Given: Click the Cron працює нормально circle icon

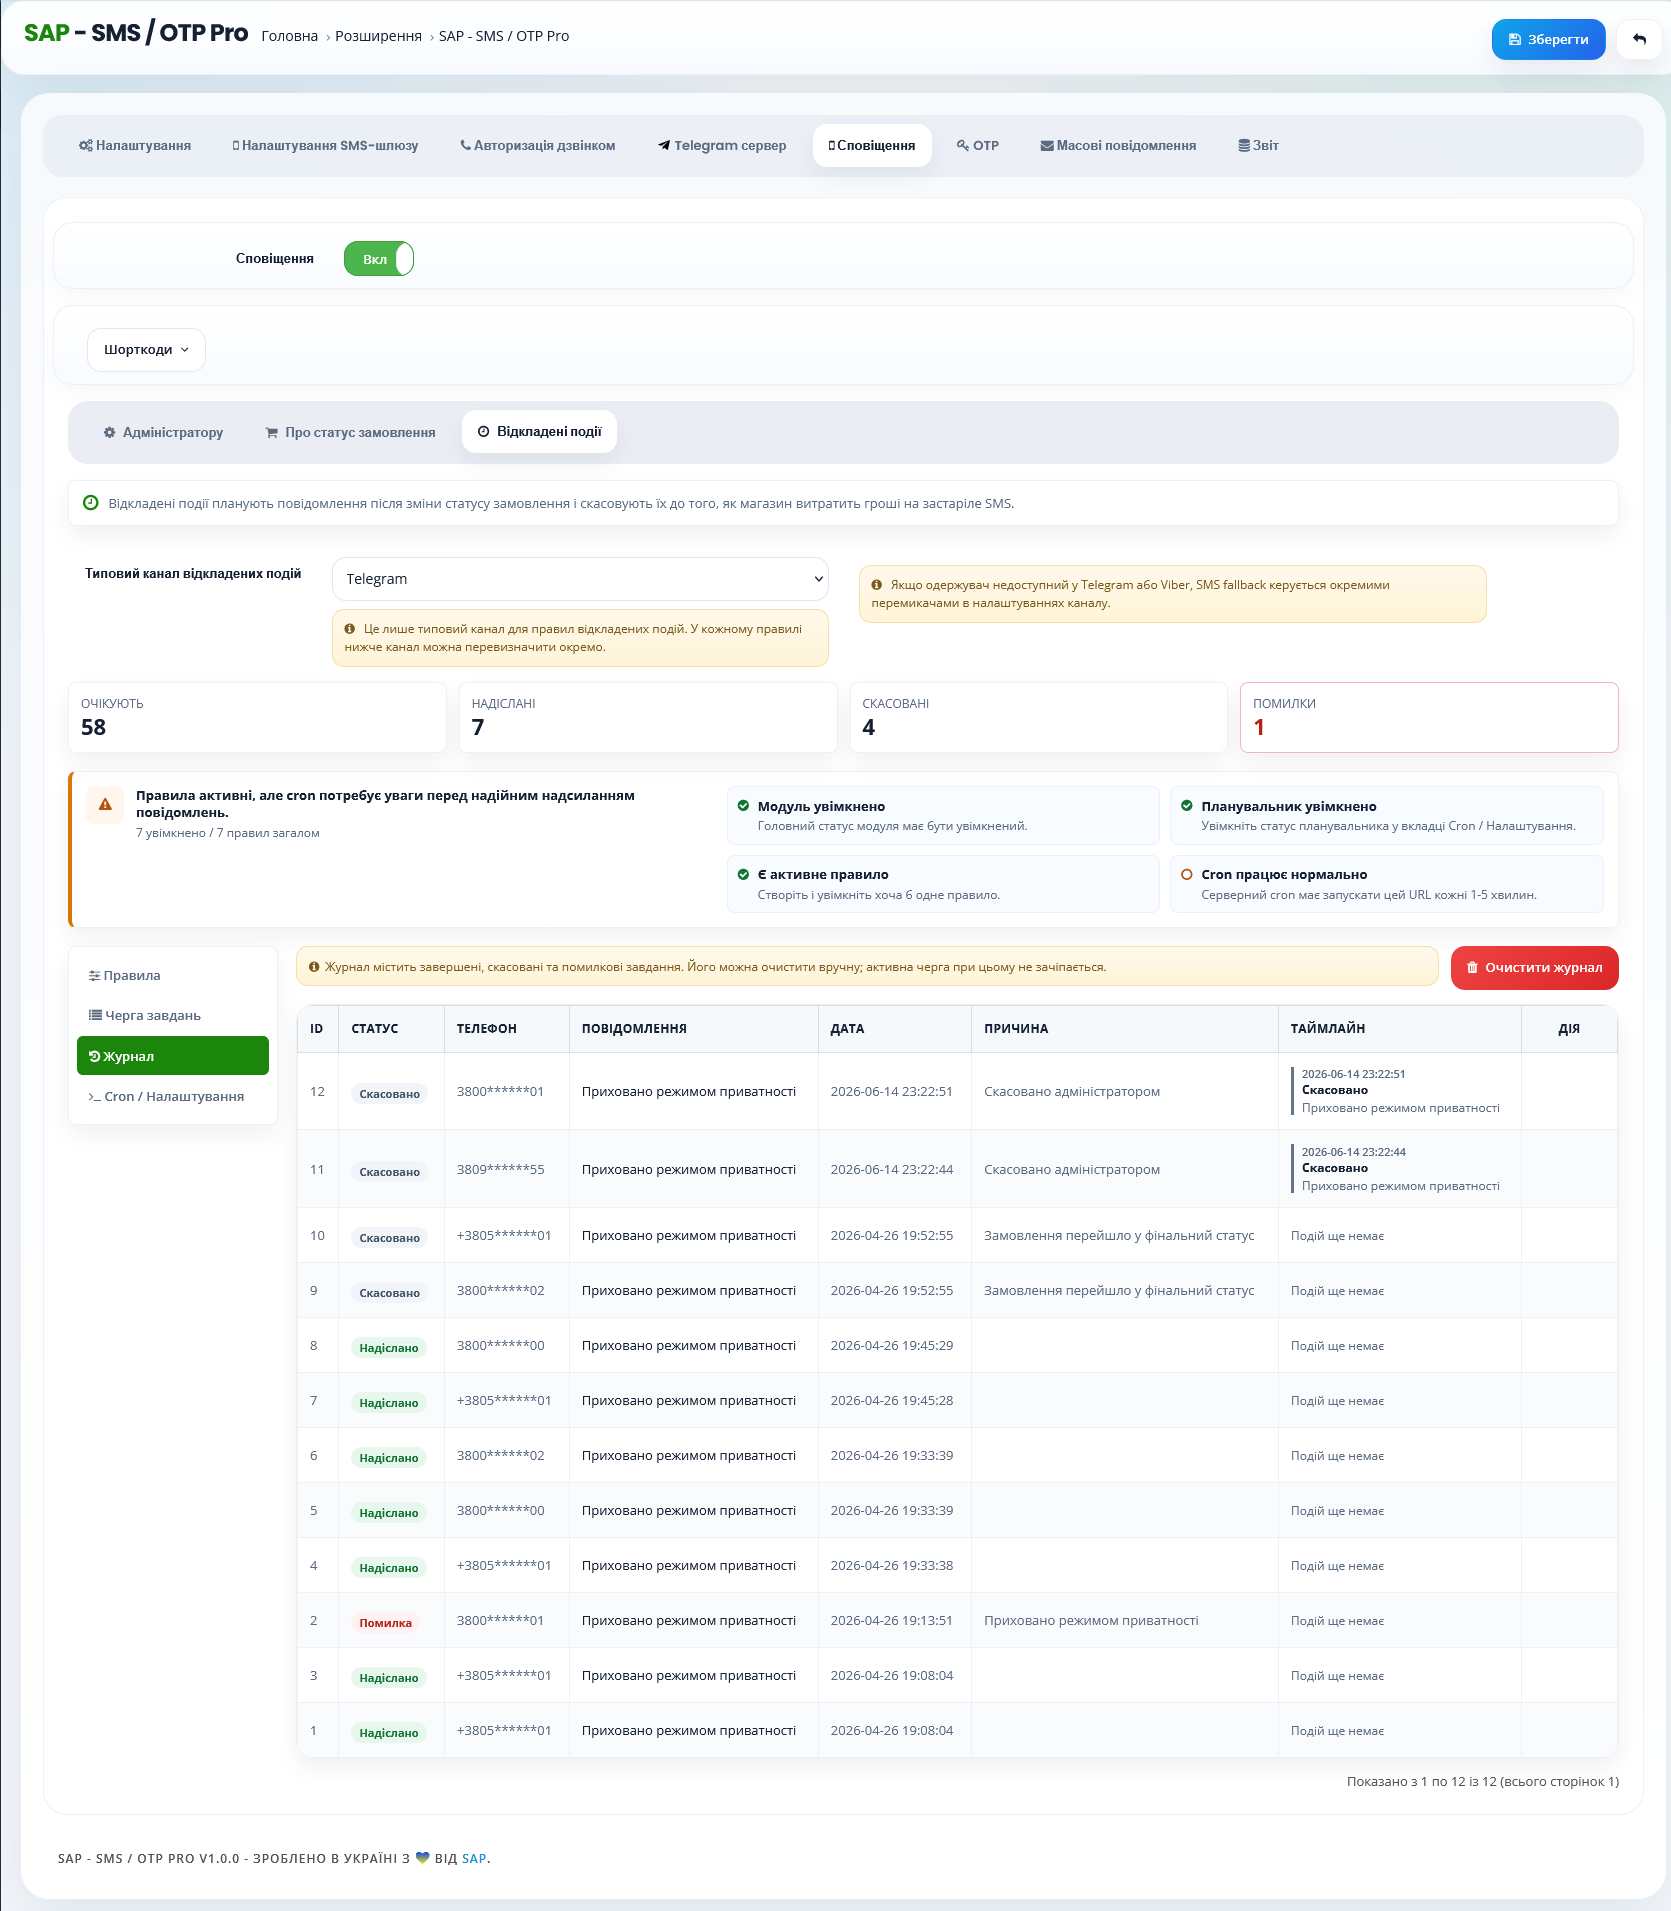Looking at the screenshot, I should click(x=1187, y=874).
